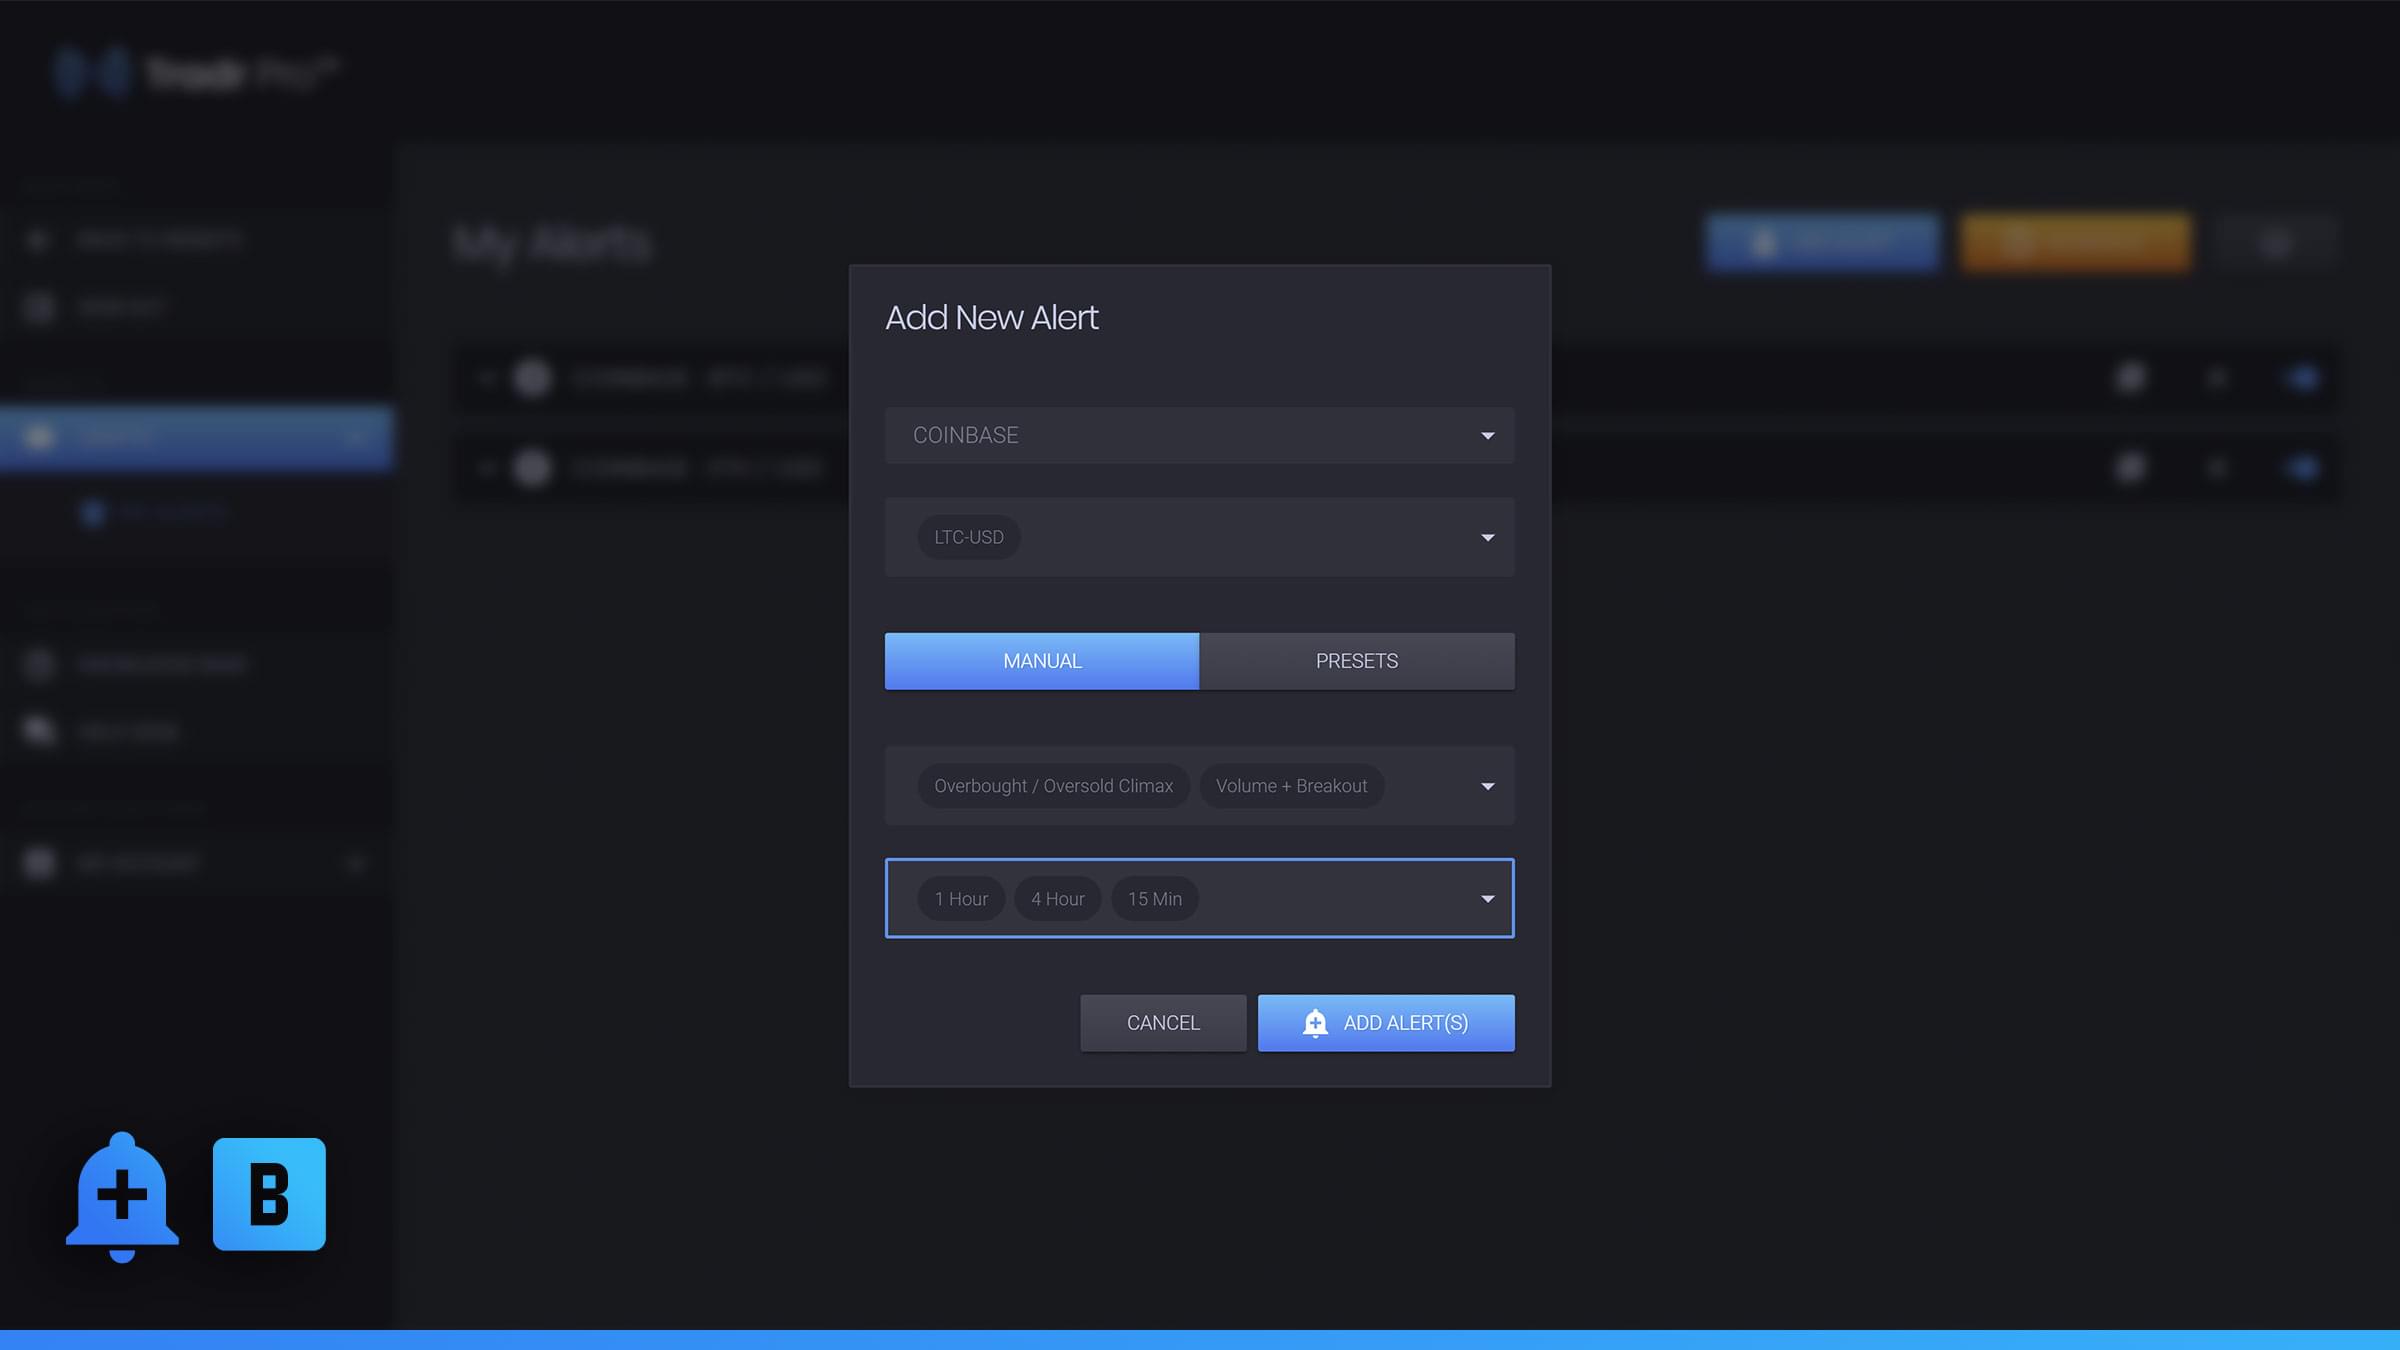Open the timeframe selection dropdown
The width and height of the screenshot is (2400, 1350).
tap(1487, 898)
